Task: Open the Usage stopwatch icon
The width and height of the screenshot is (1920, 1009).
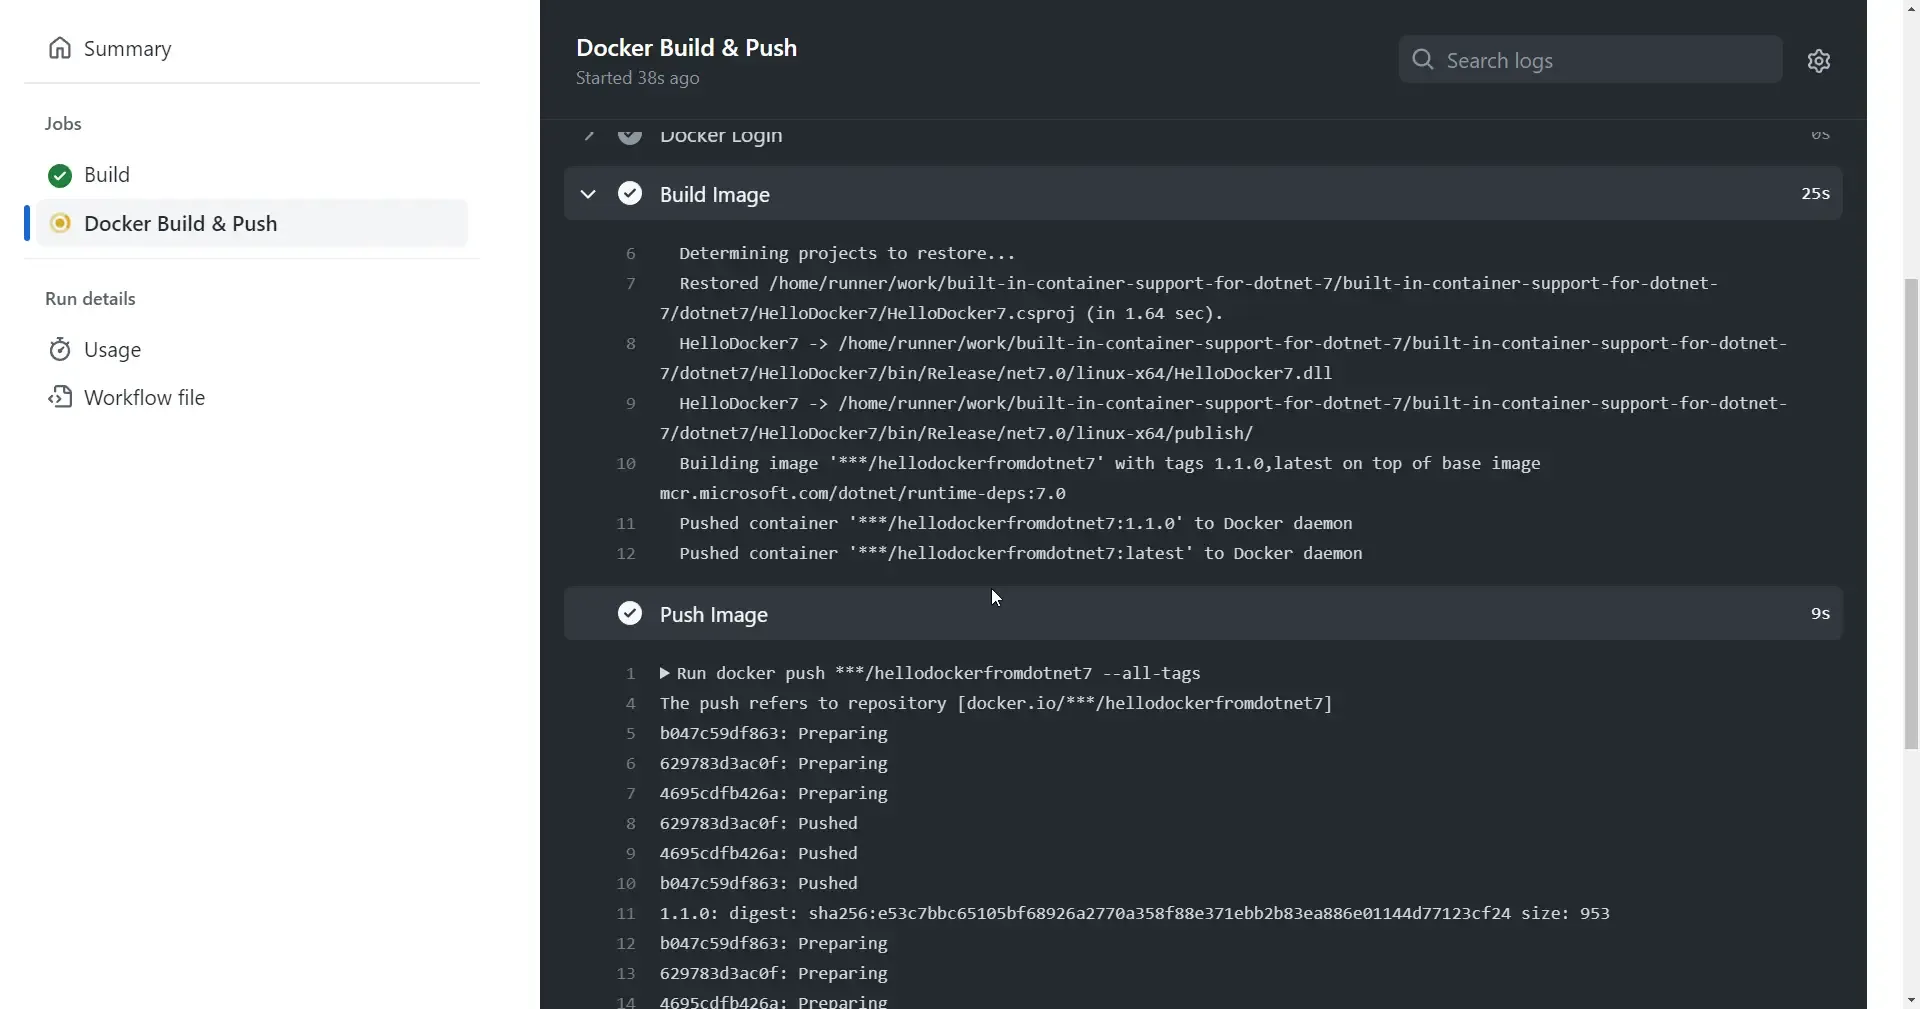Action: pyautogui.click(x=60, y=349)
